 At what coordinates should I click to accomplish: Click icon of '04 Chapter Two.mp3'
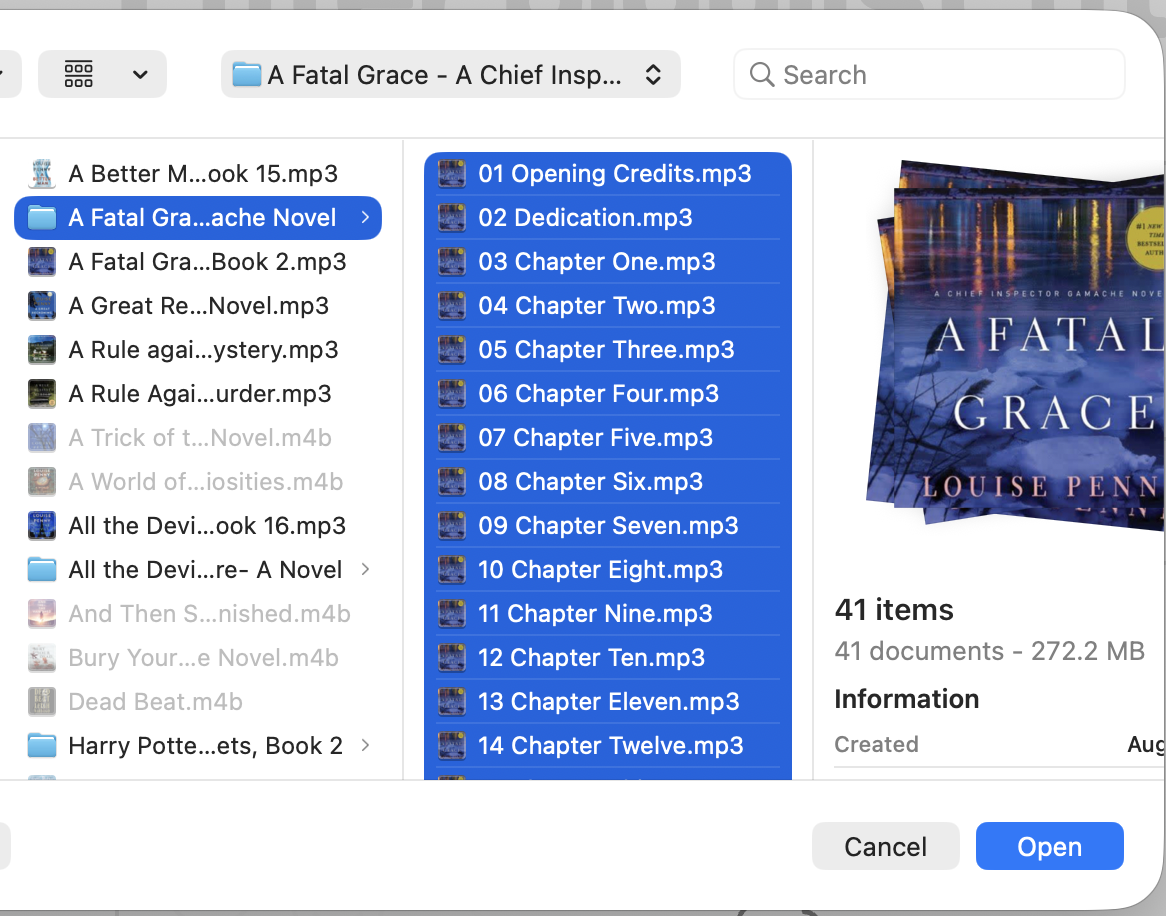coord(451,306)
